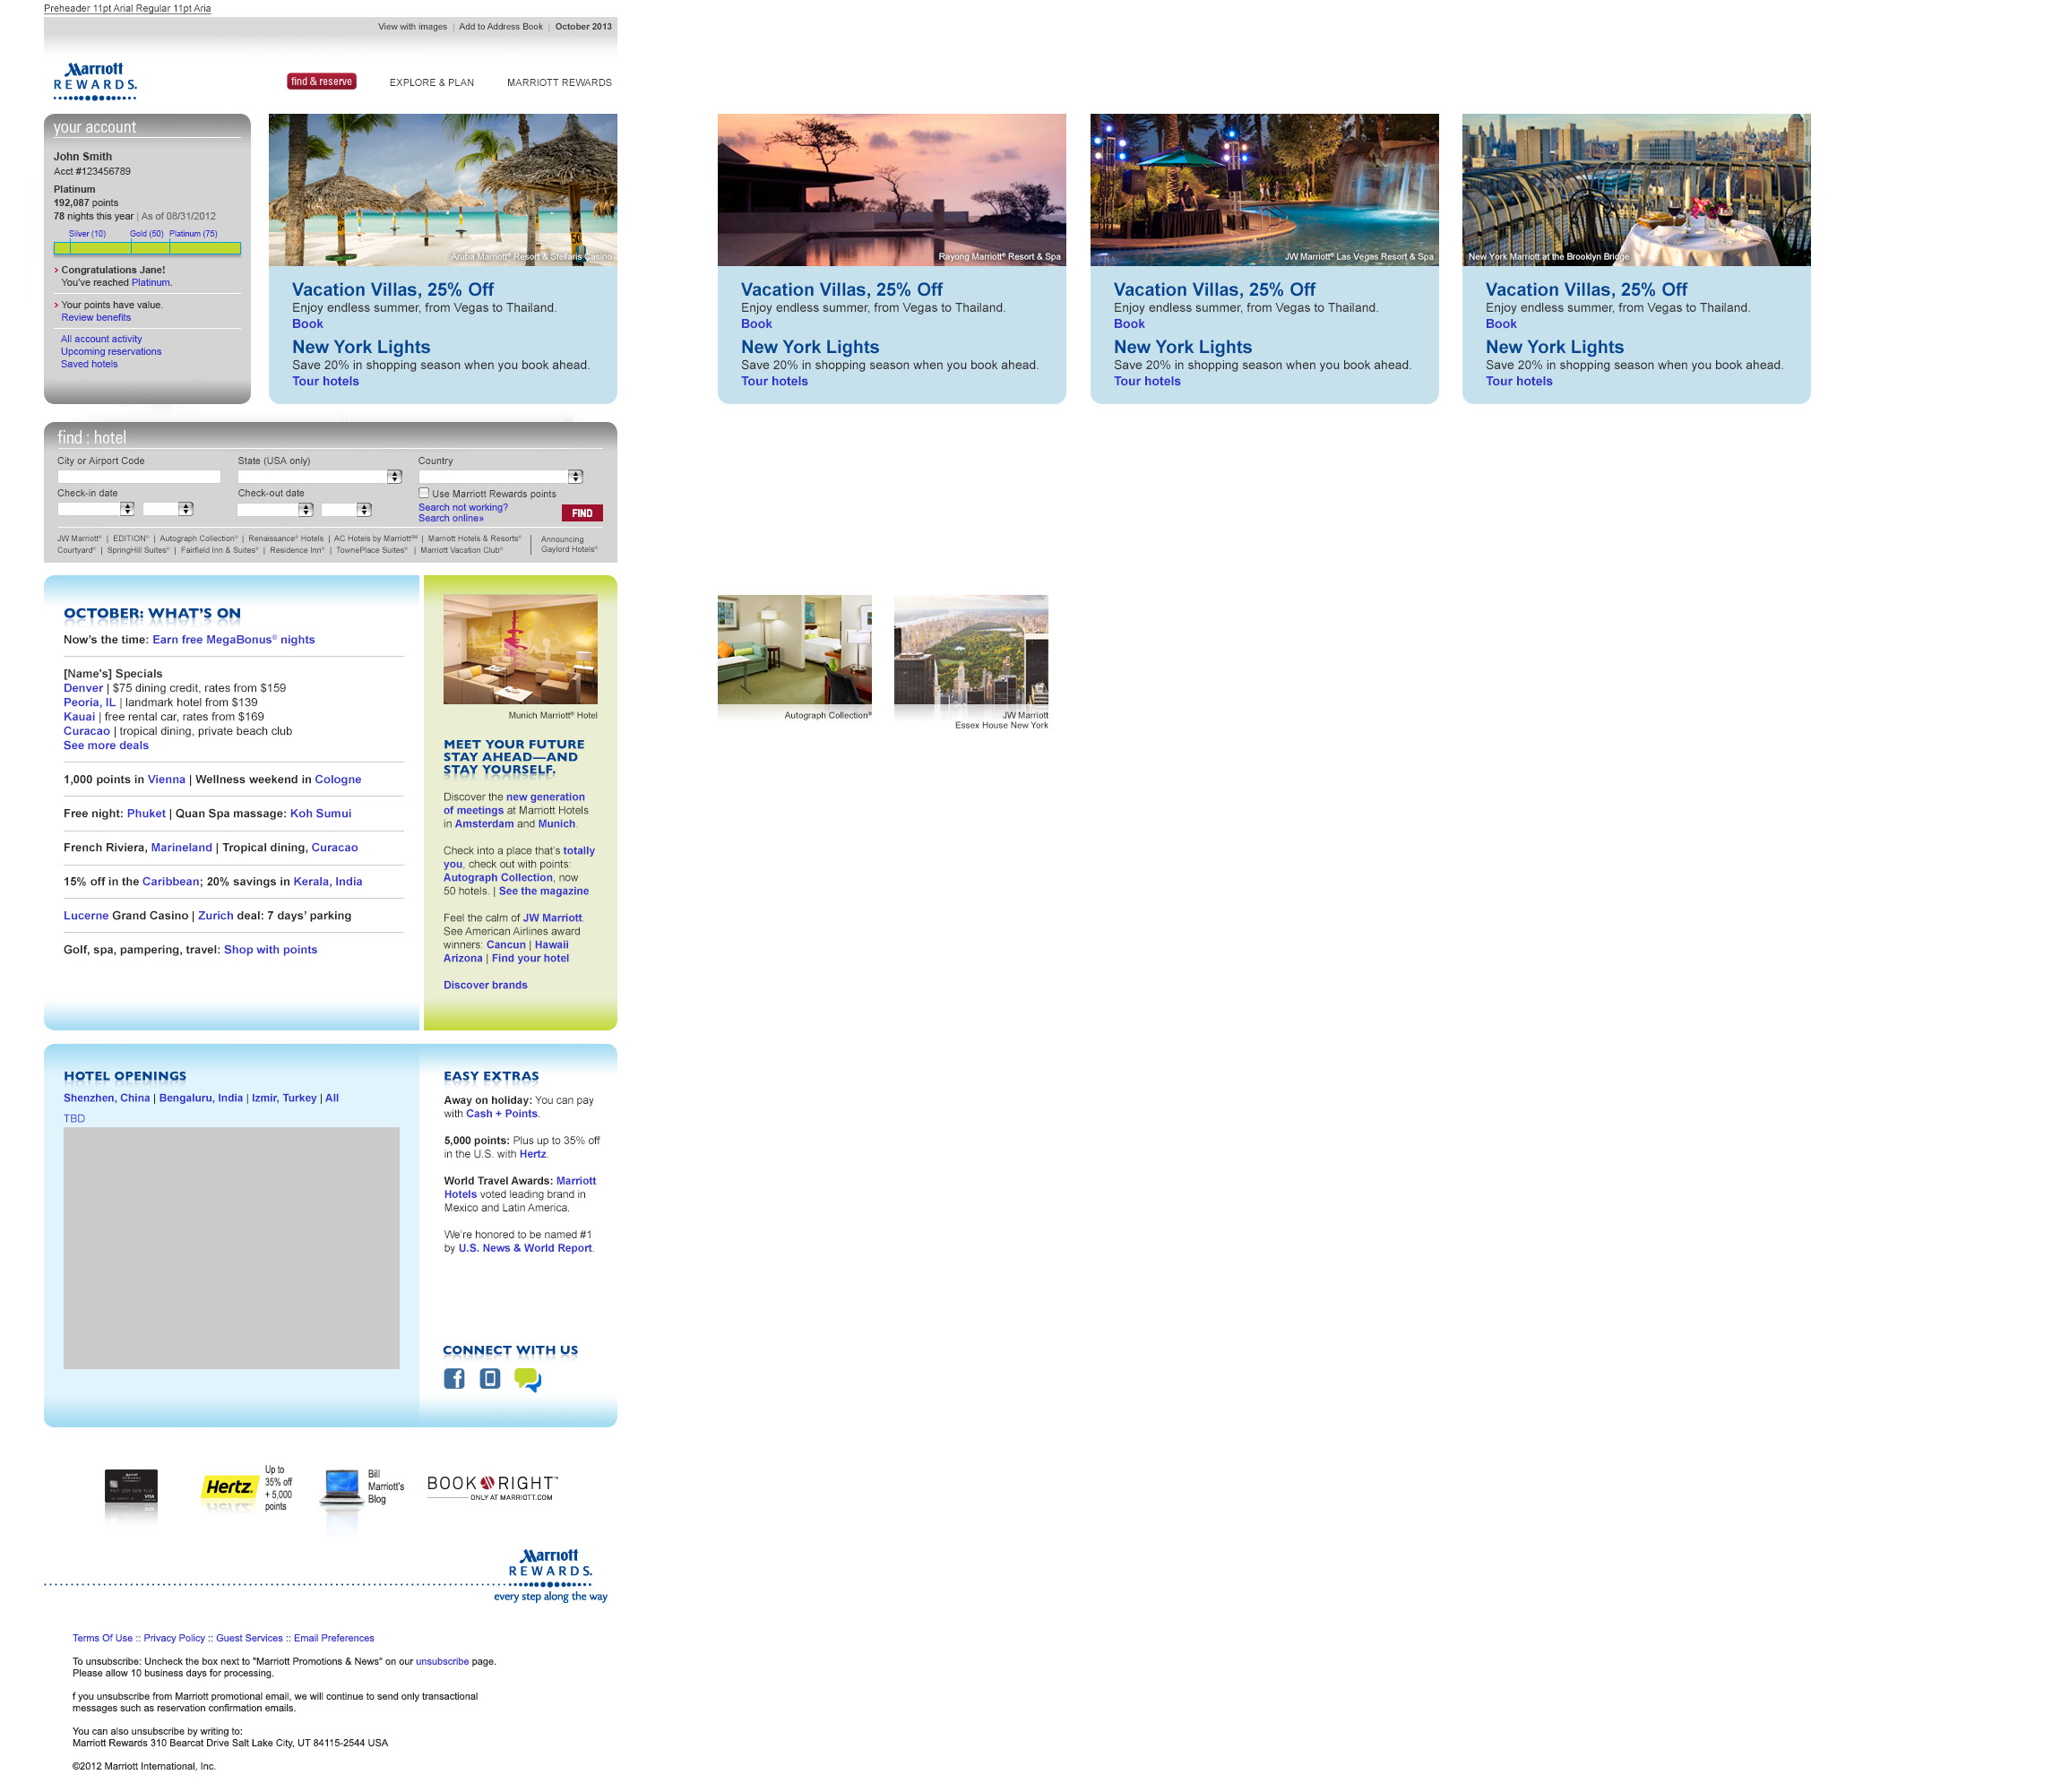Click the Munich Marriott Hotel thumbnail
Screen dimensions: 2061x1792
coord(520,650)
